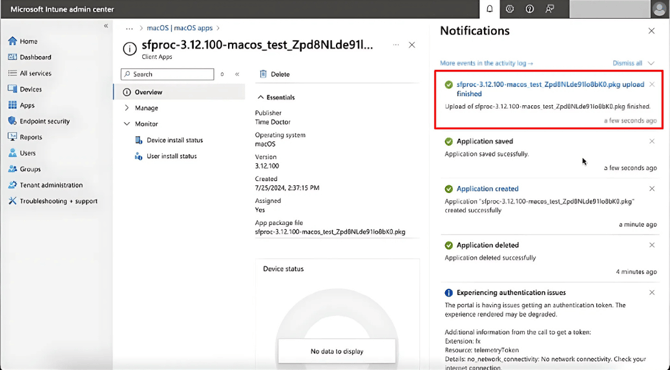This screenshot has height=370, width=670.
Task: Collapse the resource menu with double chevron
Action: [237, 74]
